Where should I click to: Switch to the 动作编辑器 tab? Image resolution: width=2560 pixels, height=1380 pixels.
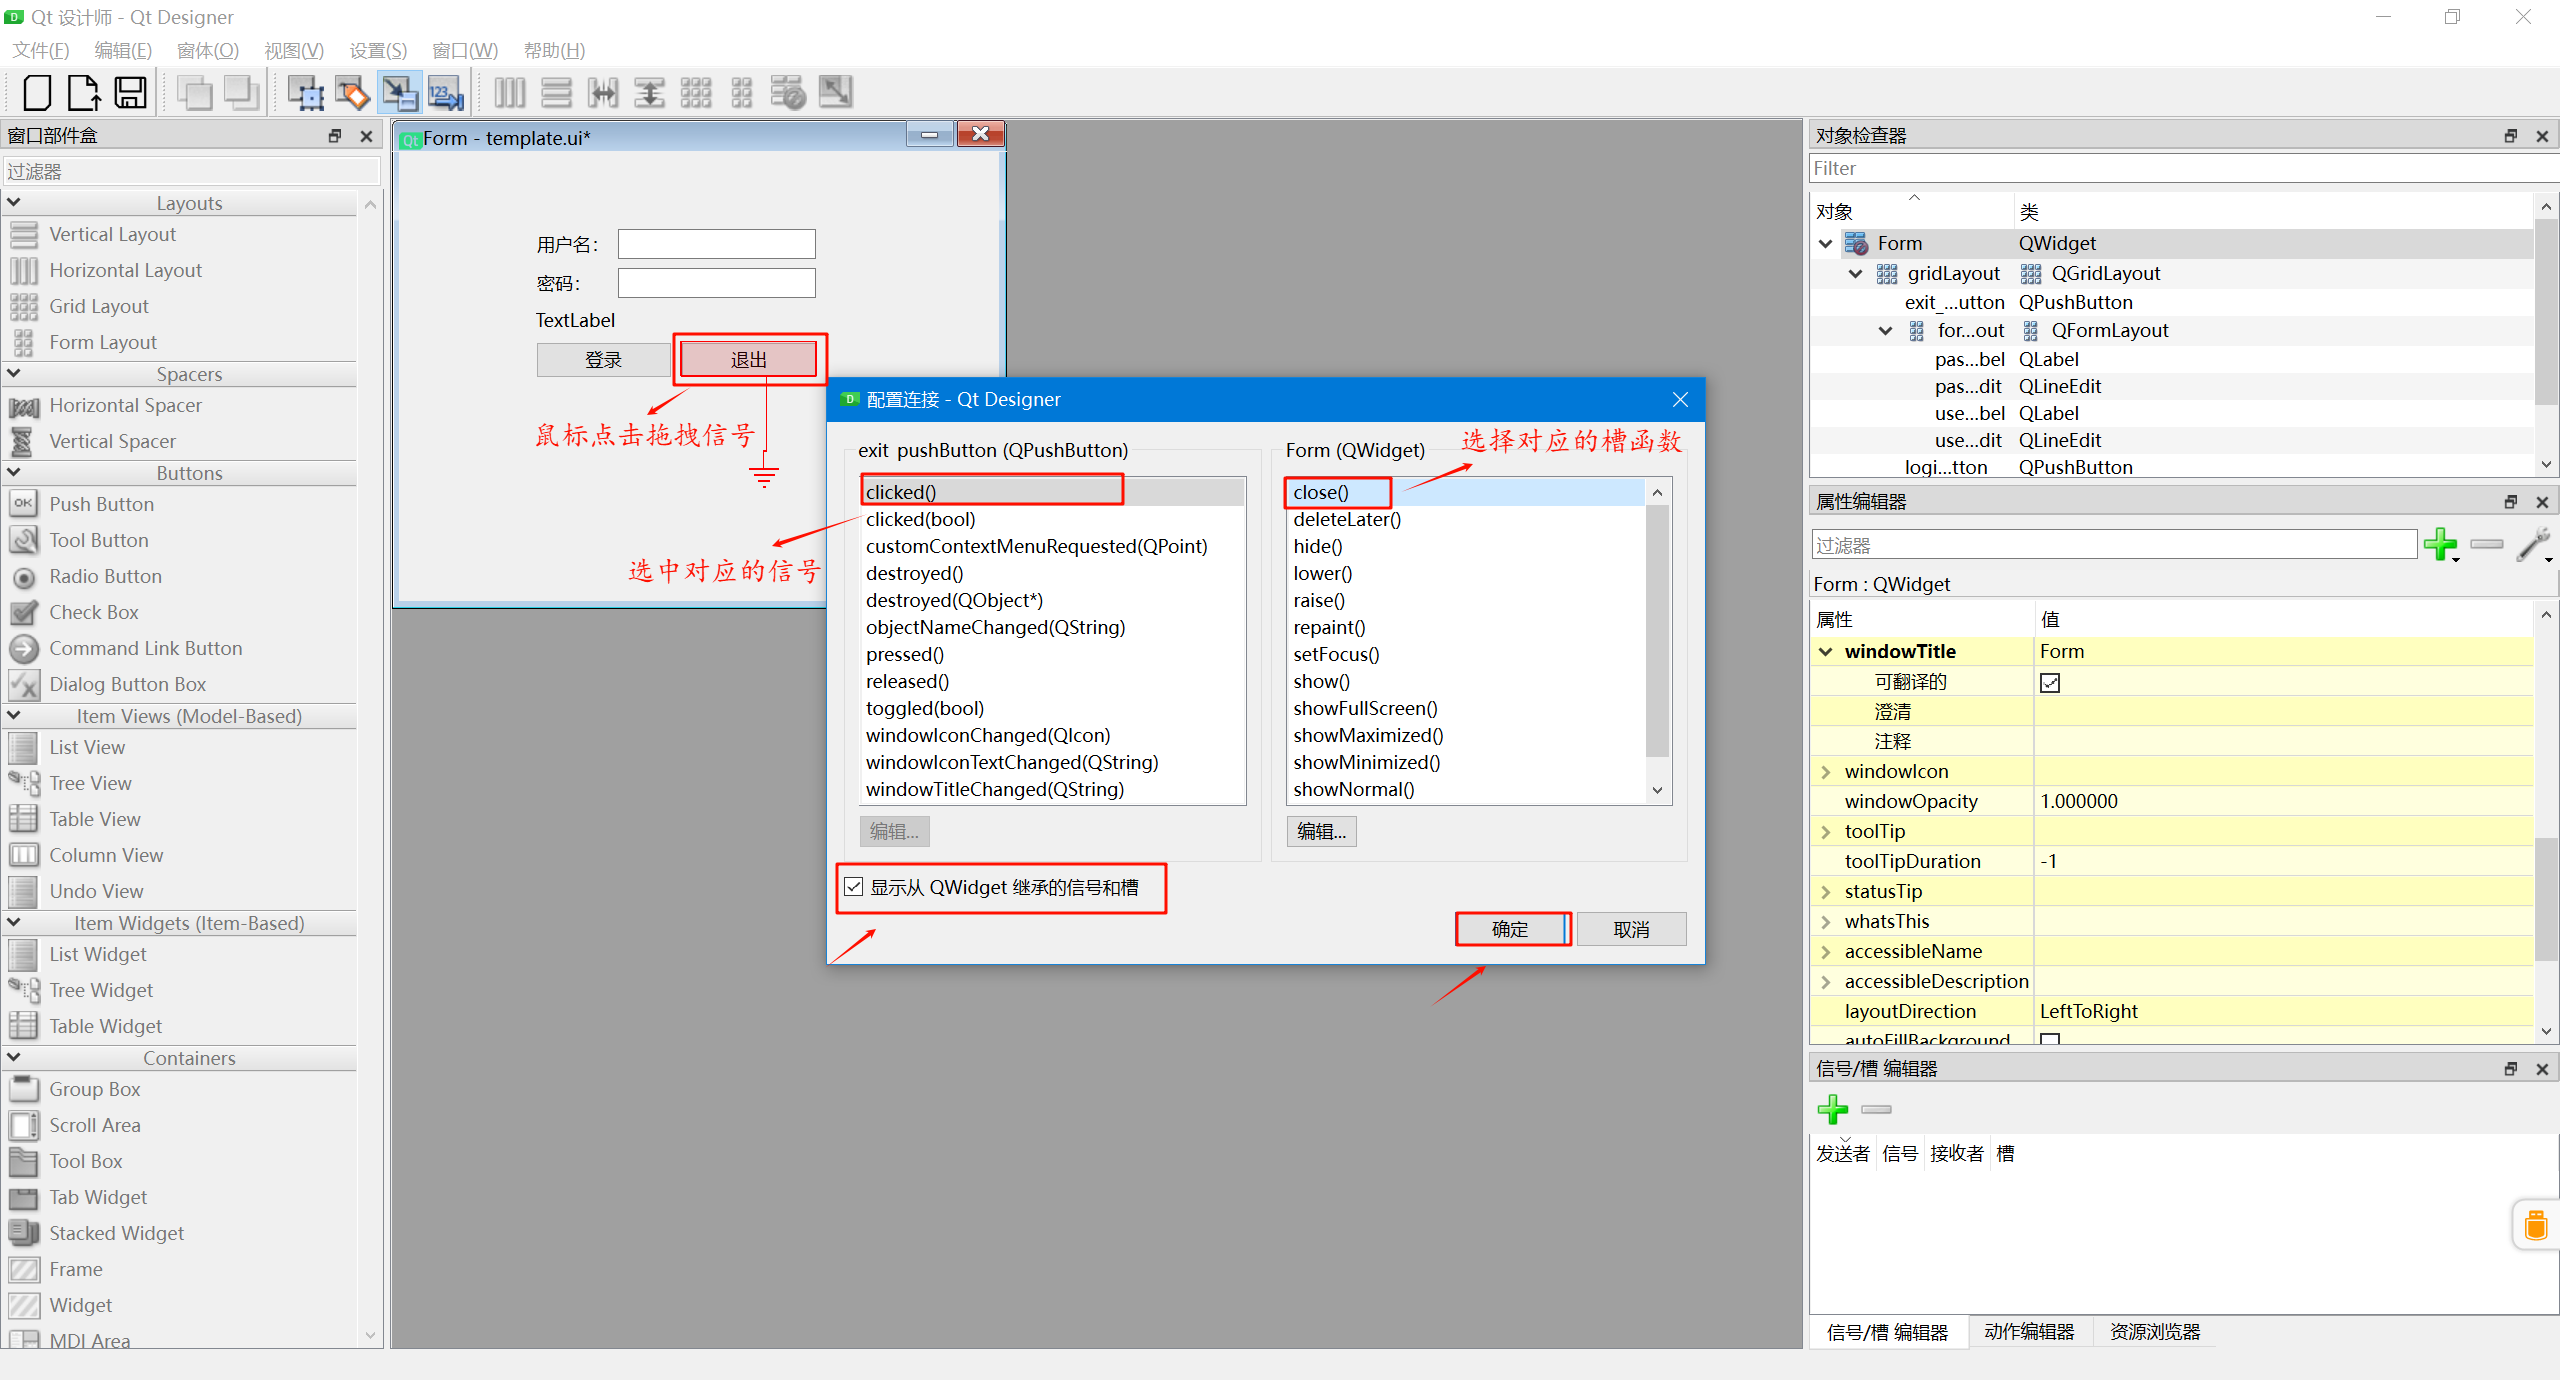[x=2029, y=1332]
